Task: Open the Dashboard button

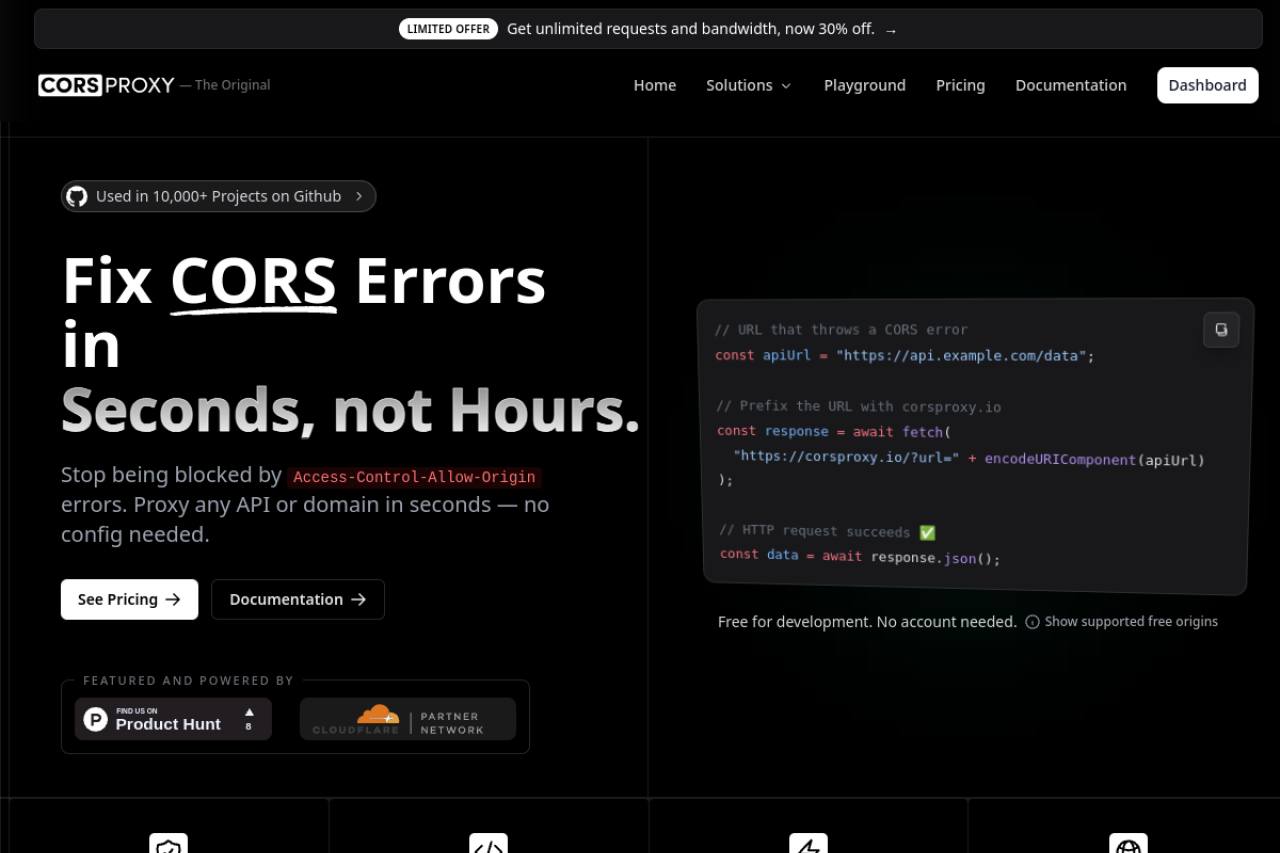Action: click(1208, 85)
